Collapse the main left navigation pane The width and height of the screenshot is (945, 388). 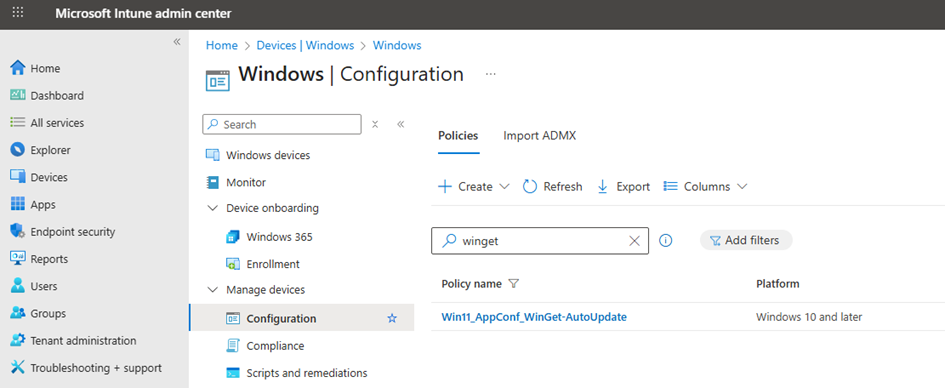pos(177,42)
